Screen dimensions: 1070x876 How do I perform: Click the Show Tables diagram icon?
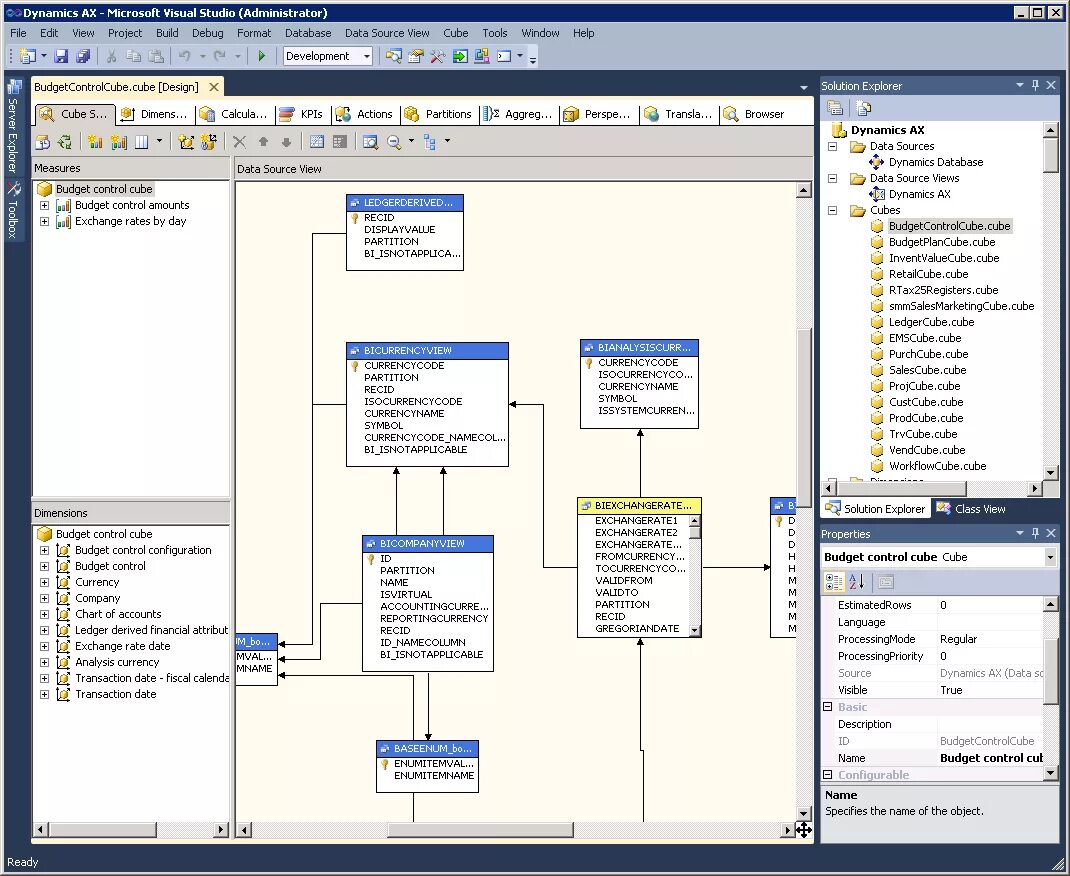pyautogui.click(x=317, y=142)
